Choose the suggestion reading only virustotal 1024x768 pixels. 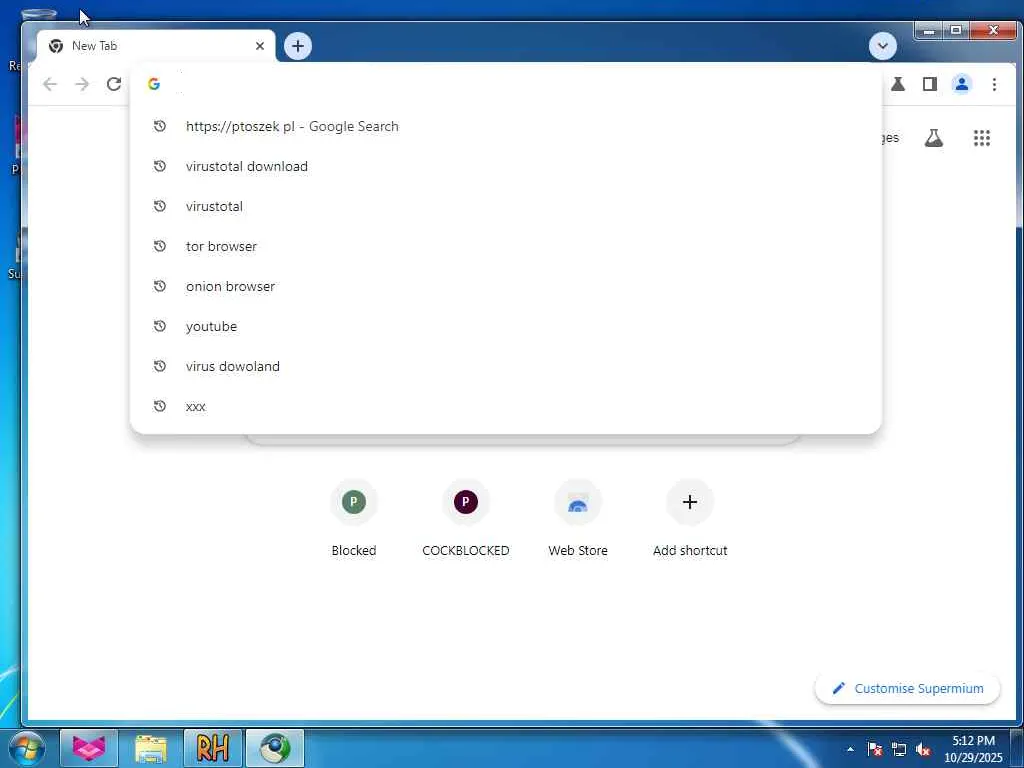coord(505,206)
